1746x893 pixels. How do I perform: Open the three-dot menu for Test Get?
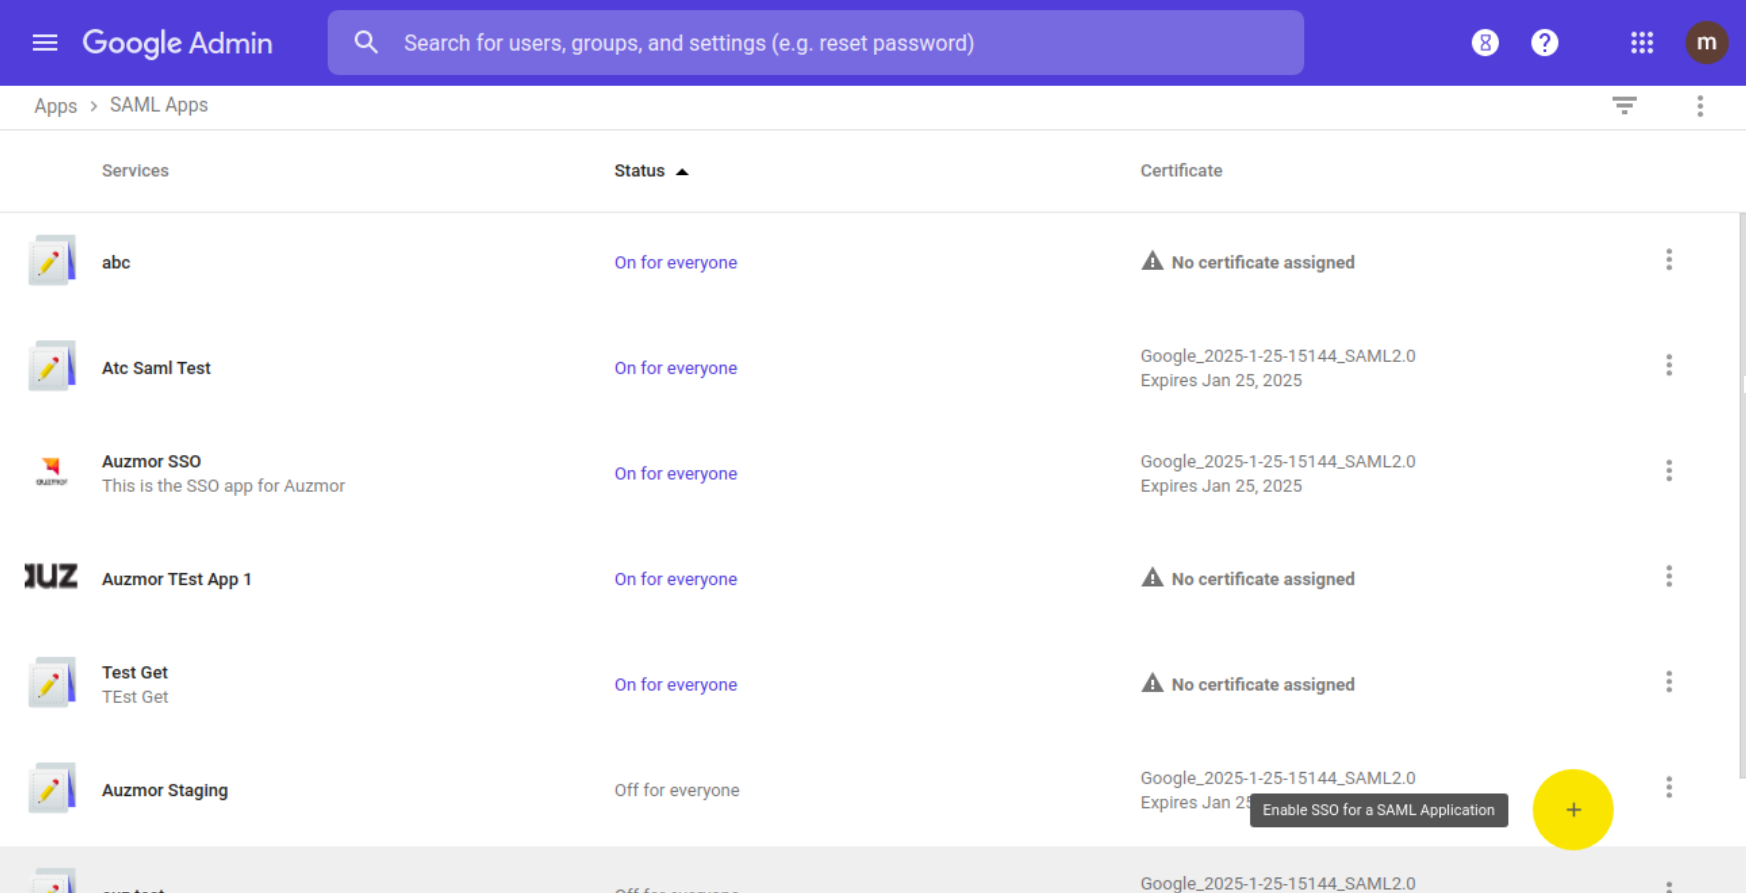point(1669,682)
